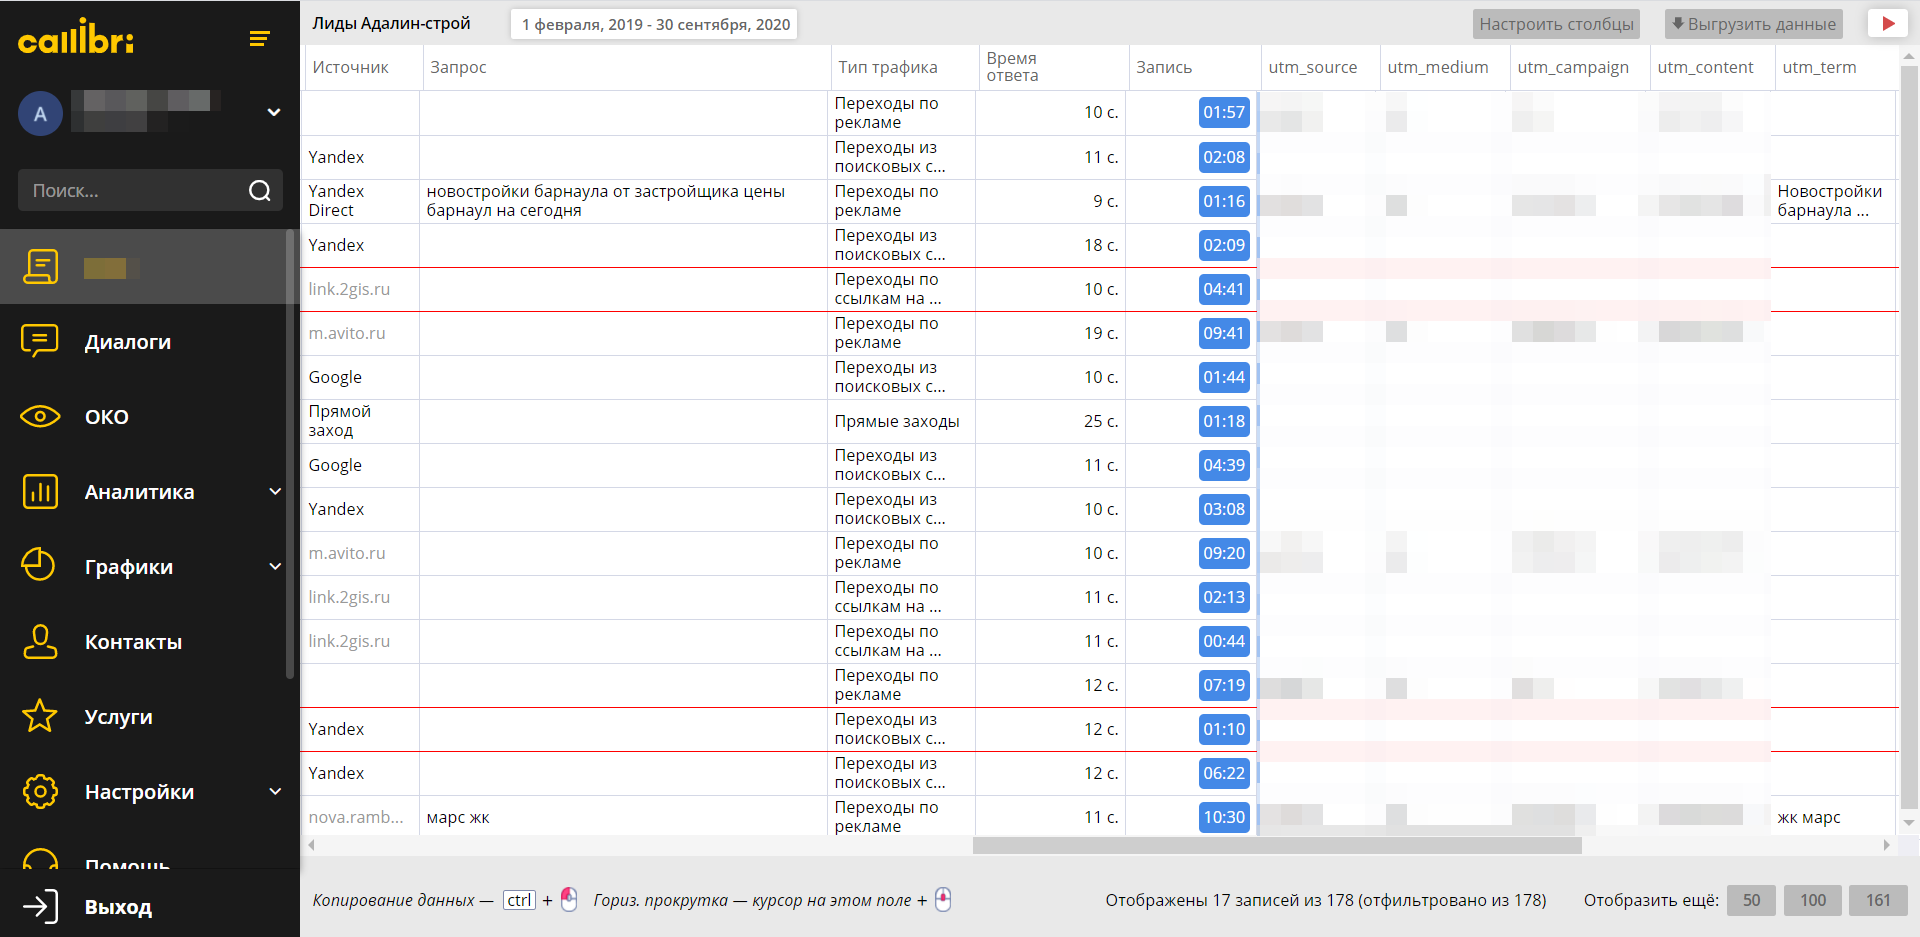Select the Контакты menu item

[133, 642]
